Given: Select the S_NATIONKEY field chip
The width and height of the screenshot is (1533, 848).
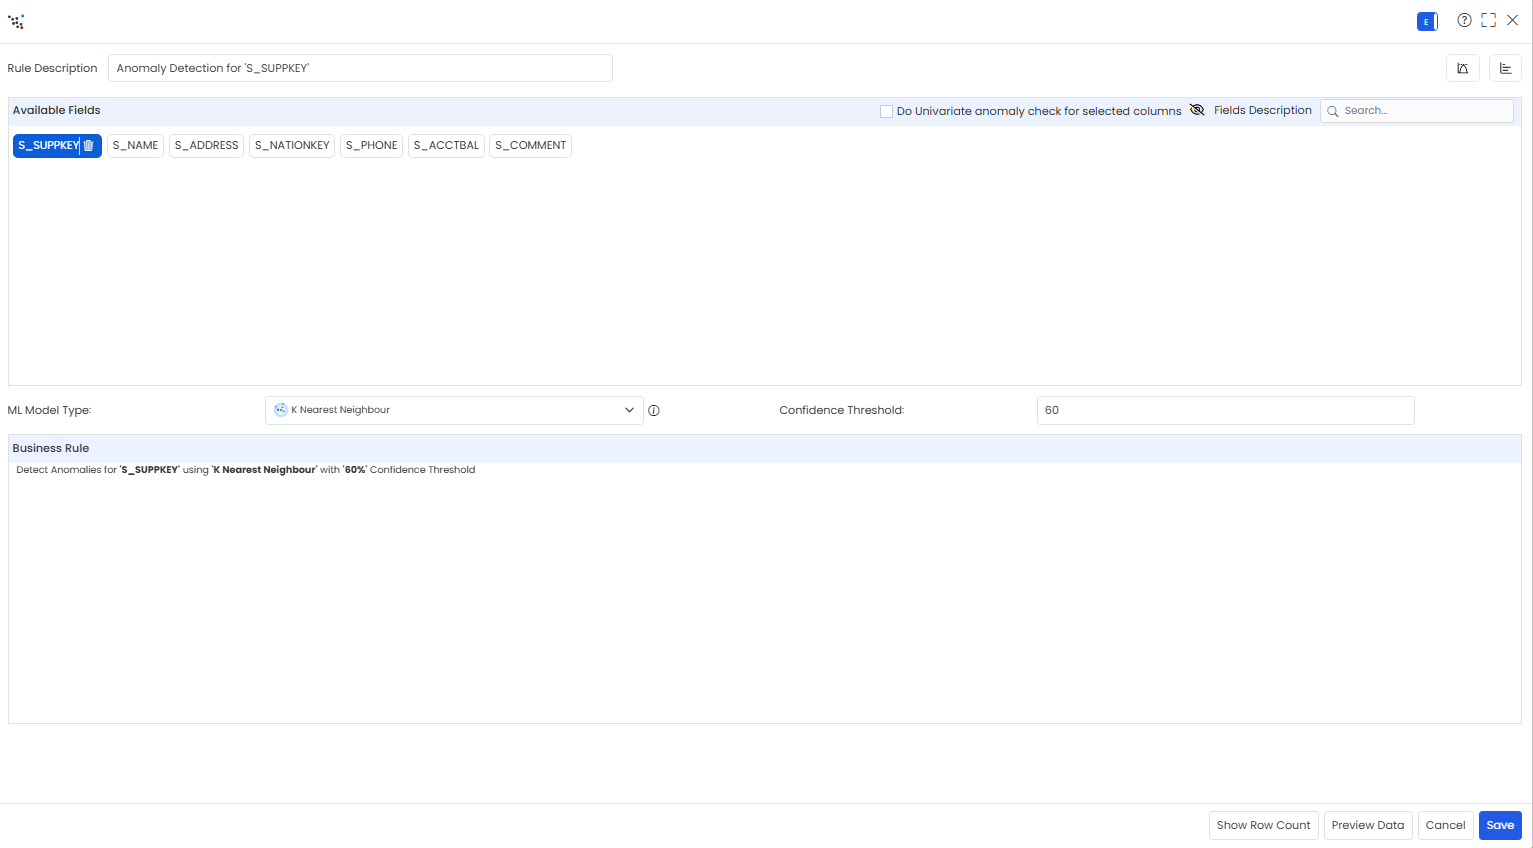Looking at the screenshot, I should [292, 146].
